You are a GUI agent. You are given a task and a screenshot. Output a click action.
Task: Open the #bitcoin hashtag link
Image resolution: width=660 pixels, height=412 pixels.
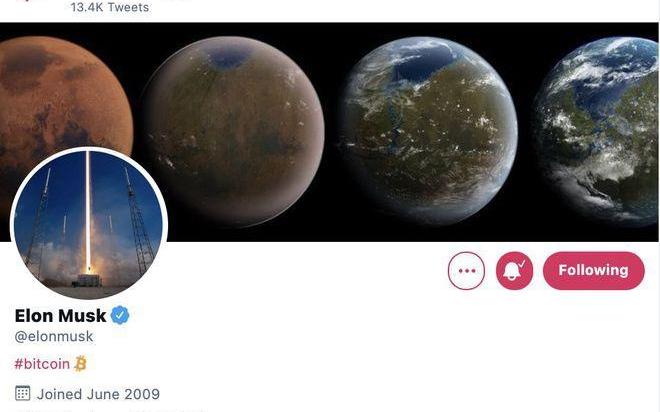click(x=42, y=364)
